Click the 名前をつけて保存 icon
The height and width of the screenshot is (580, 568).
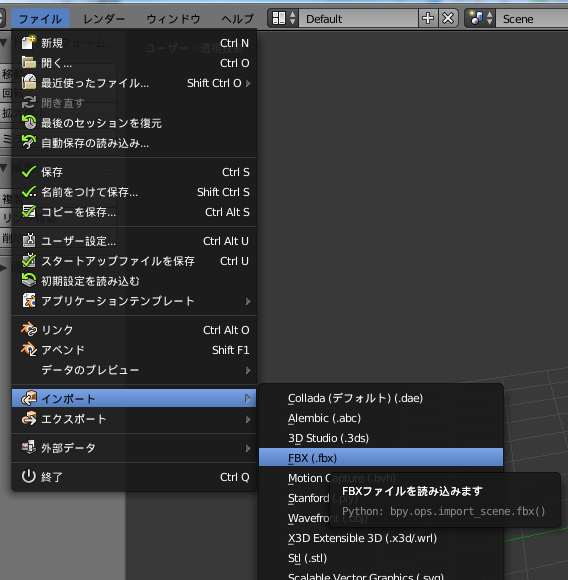pos(28,192)
